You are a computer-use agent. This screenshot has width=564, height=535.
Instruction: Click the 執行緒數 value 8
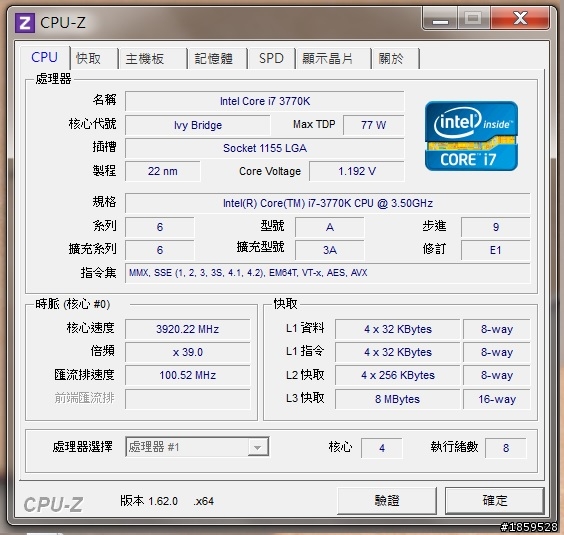point(506,448)
